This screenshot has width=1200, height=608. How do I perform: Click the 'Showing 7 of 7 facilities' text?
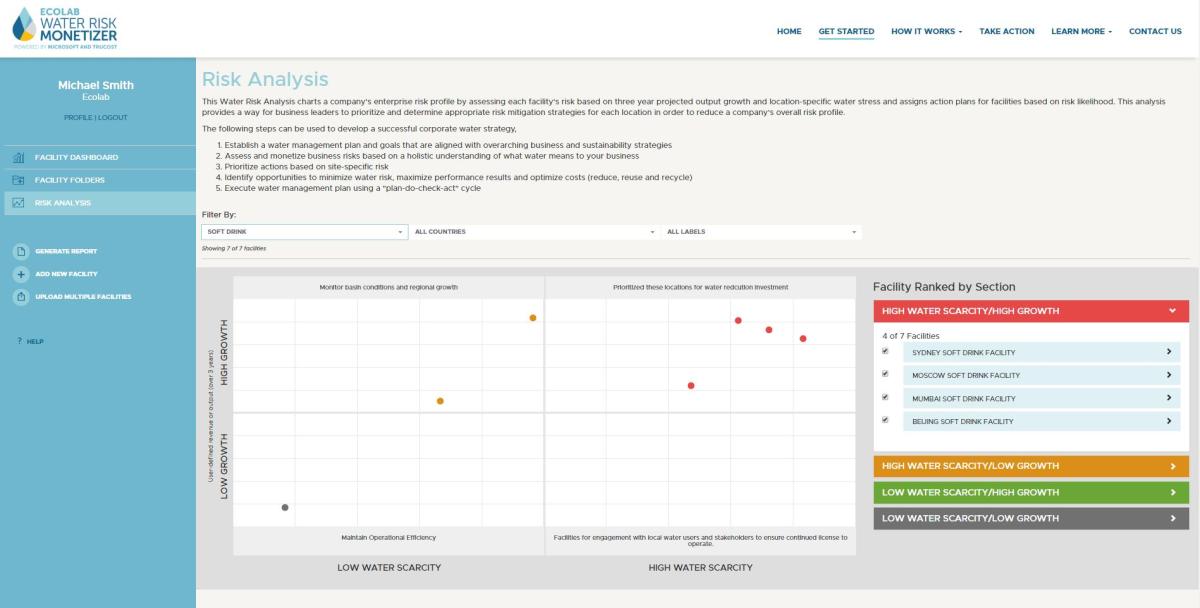tap(234, 248)
